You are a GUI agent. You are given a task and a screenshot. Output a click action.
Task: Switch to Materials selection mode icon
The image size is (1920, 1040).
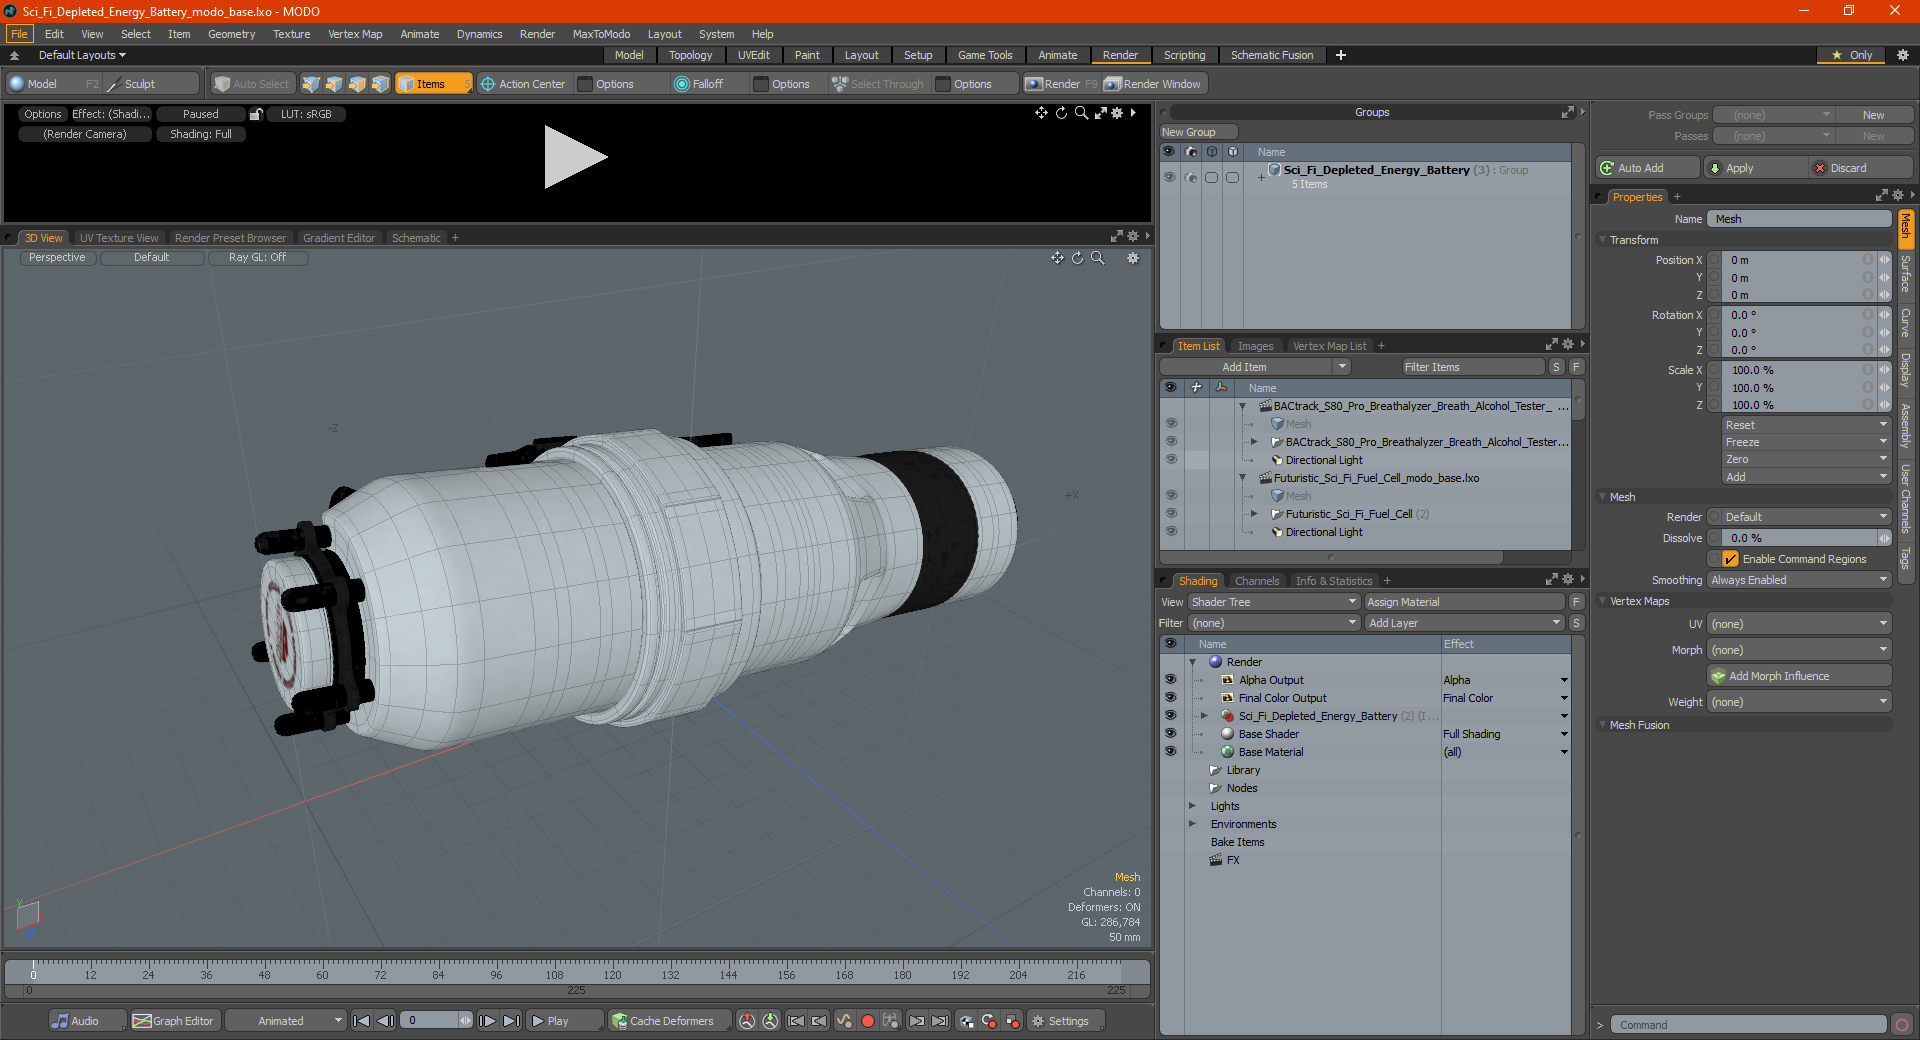[380, 84]
